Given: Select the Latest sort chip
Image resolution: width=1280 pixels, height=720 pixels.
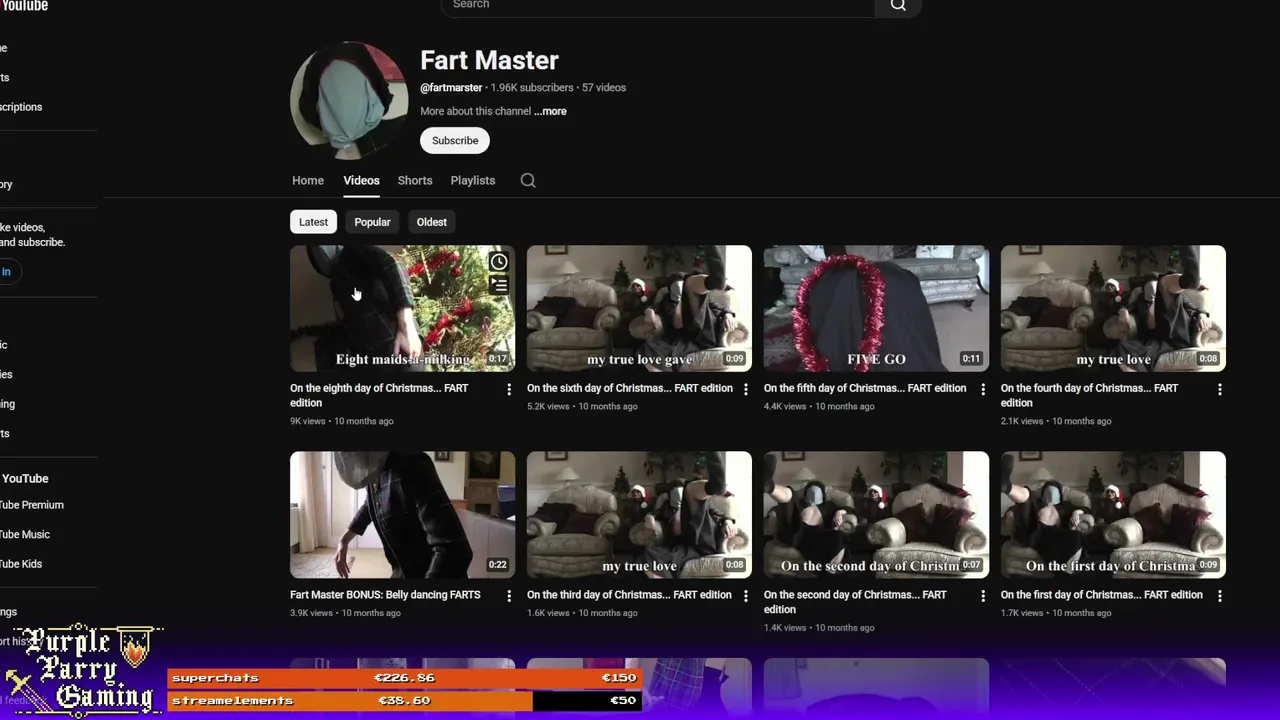Looking at the screenshot, I should [x=313, y=222].
